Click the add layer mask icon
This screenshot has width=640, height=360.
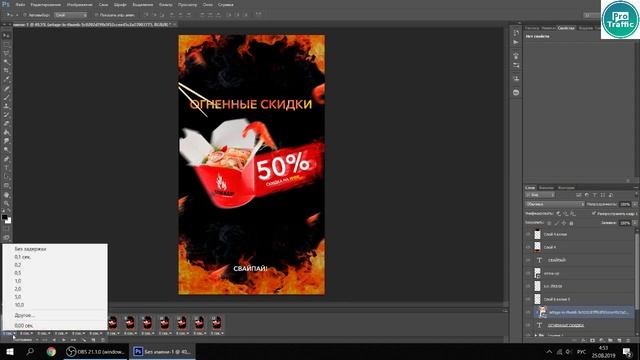[x=592, y=340]
